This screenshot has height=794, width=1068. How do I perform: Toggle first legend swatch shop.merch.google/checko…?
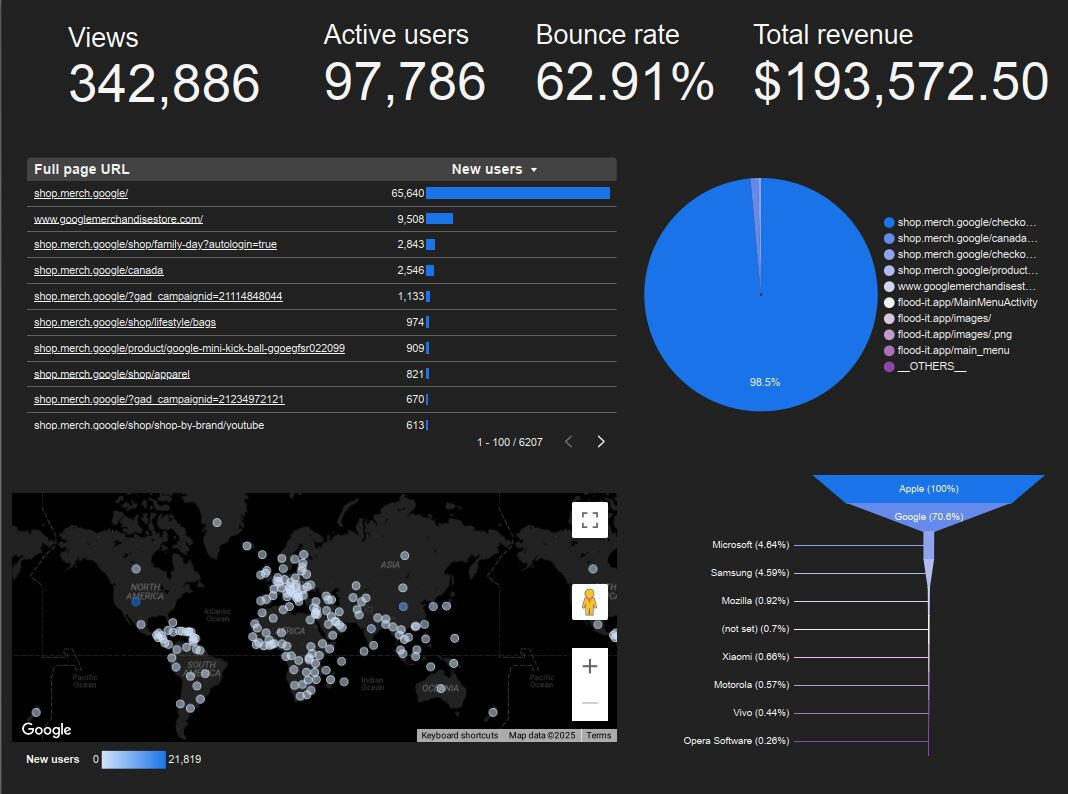889,223
